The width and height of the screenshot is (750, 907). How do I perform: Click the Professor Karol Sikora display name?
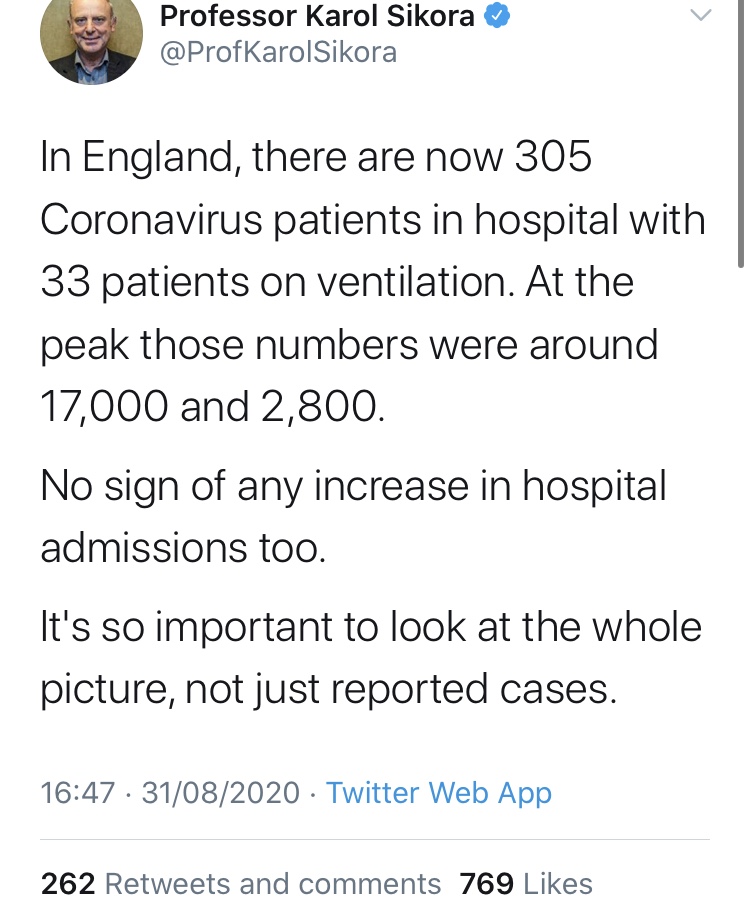[x=317, y=16]
